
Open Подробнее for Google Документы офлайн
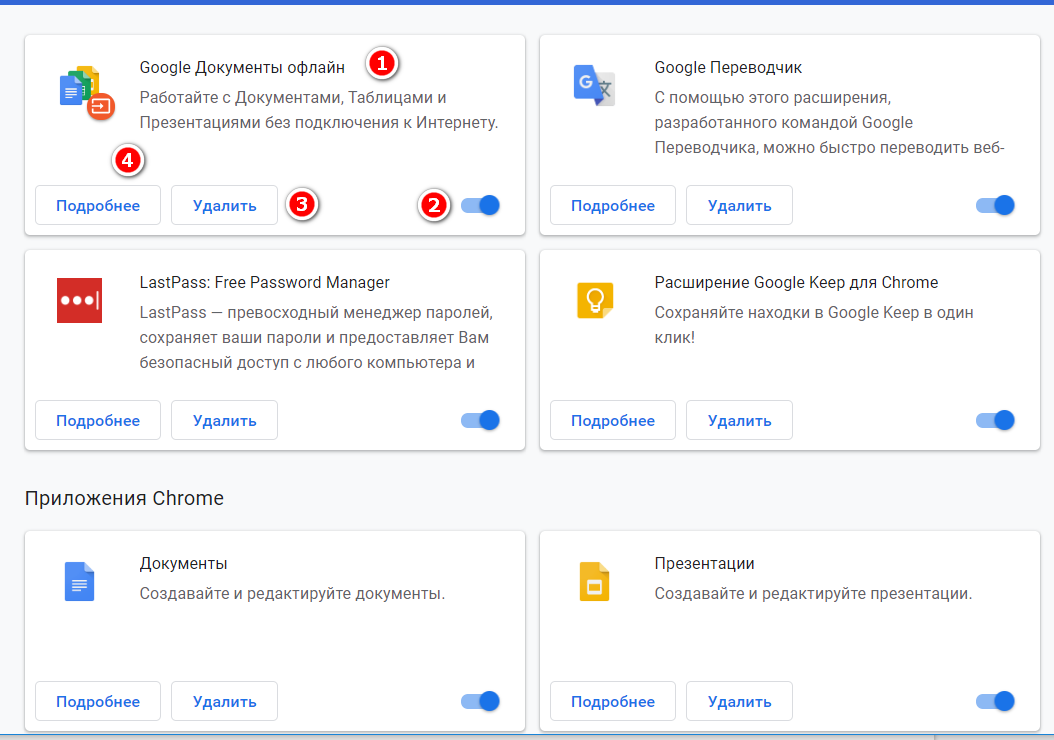[98, 205]
